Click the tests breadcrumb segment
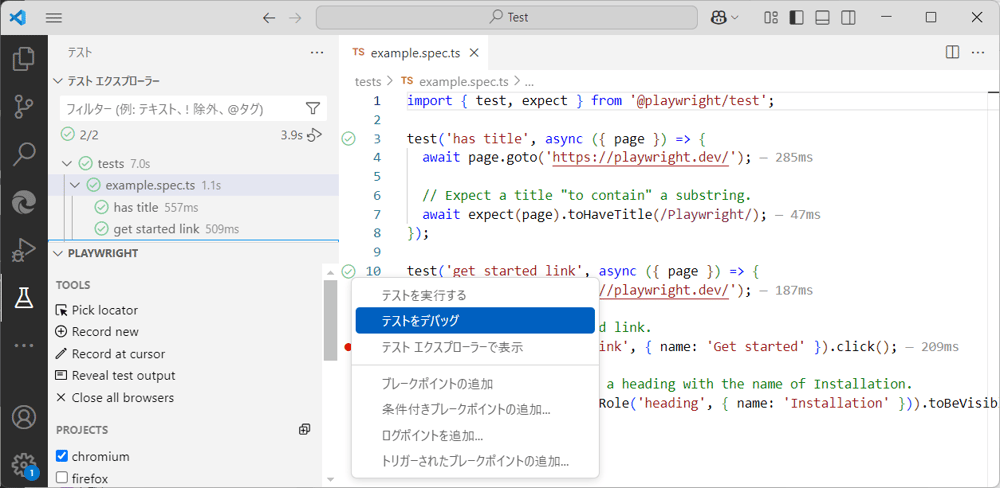This screenshot has width=1000, height=488. coord(367,82)
